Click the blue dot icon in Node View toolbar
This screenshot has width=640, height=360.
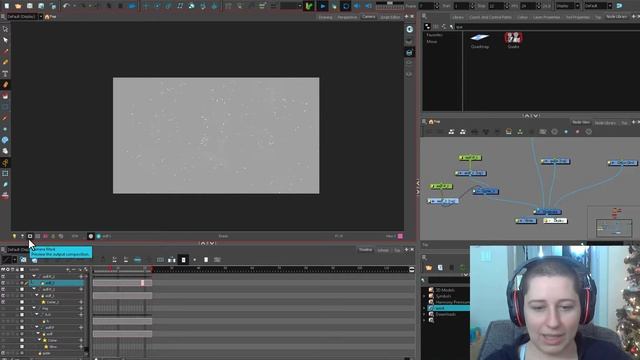[x=566, y=132]
